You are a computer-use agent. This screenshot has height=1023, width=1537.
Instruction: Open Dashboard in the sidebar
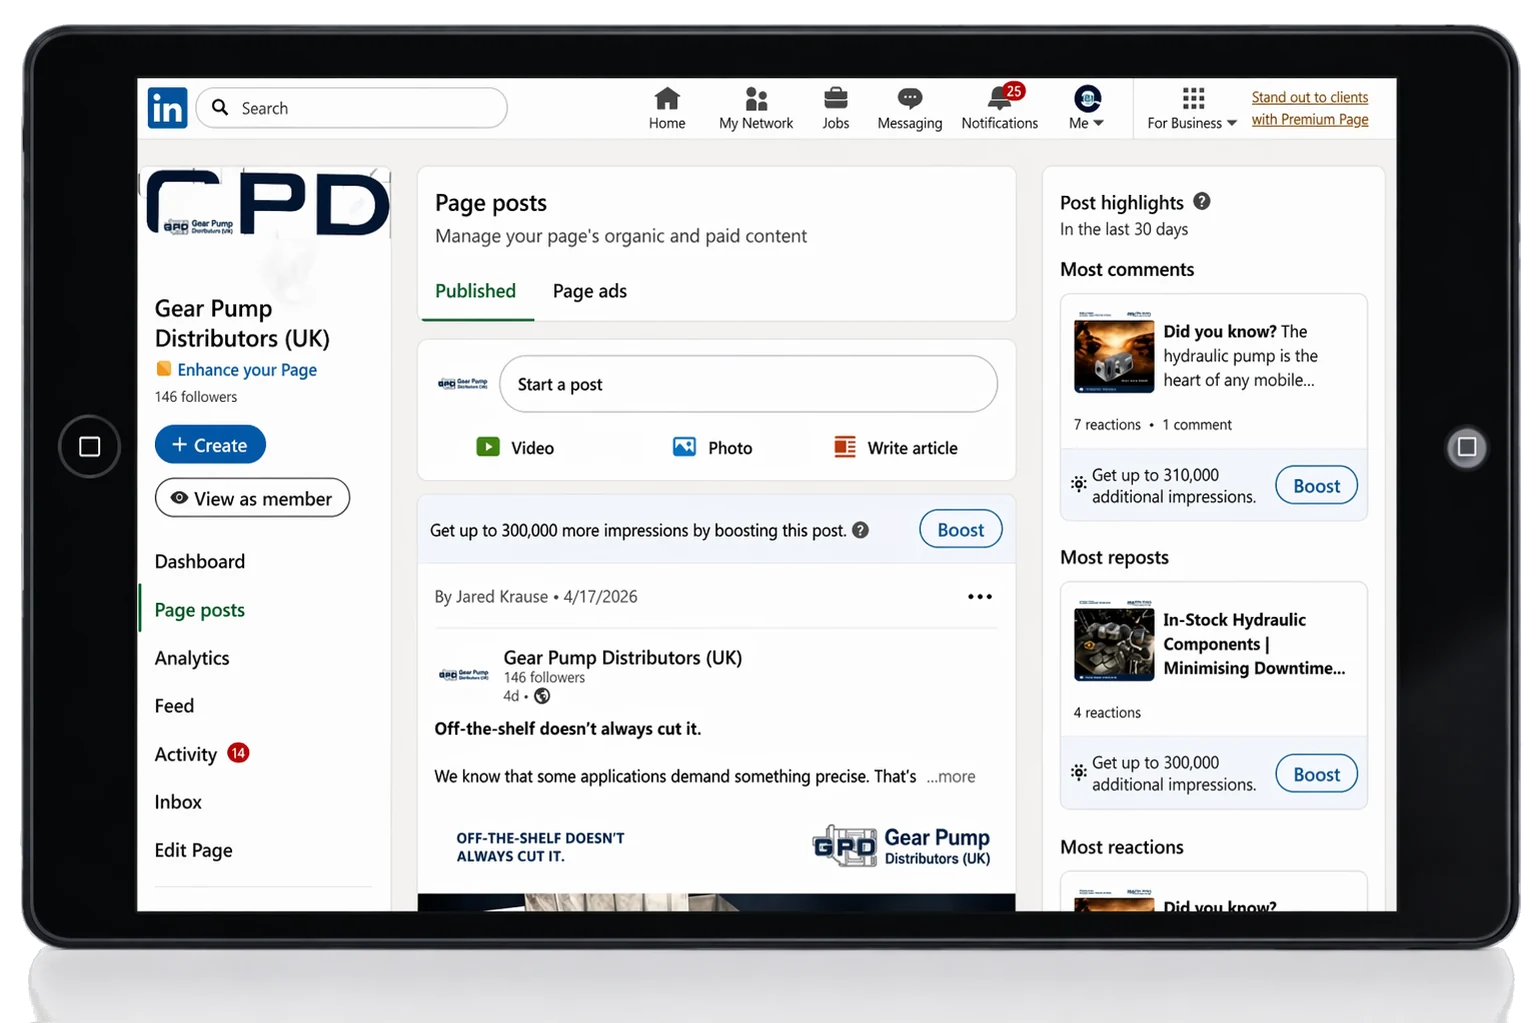(200, 562)
